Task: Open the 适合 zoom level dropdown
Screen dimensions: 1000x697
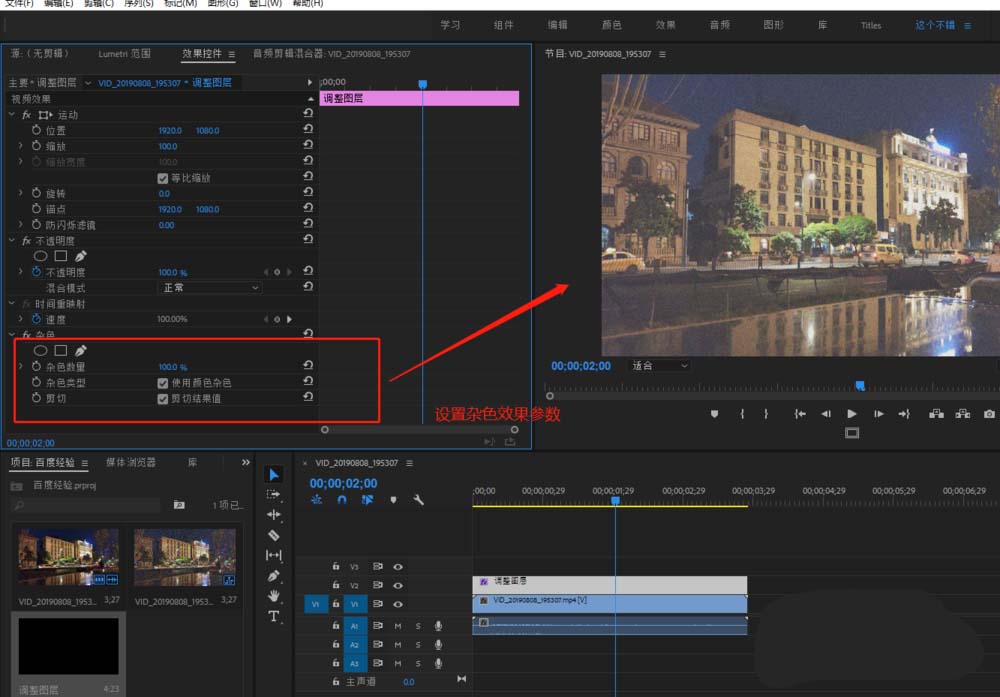Action: pyautogui.click(x=660, y=366)
